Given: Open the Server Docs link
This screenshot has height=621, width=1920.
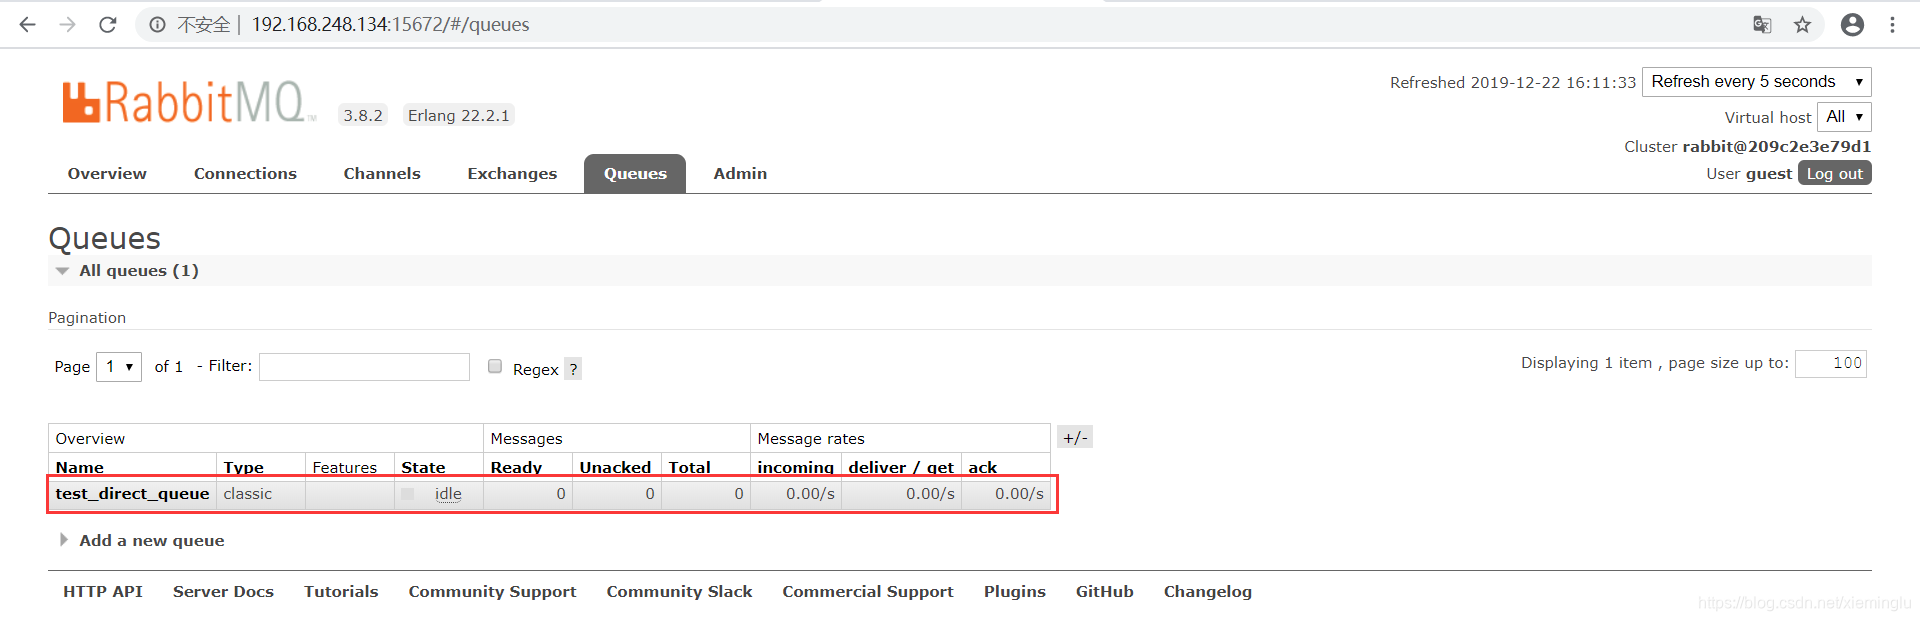Looking at the screenshot, I should click(223, 592).
